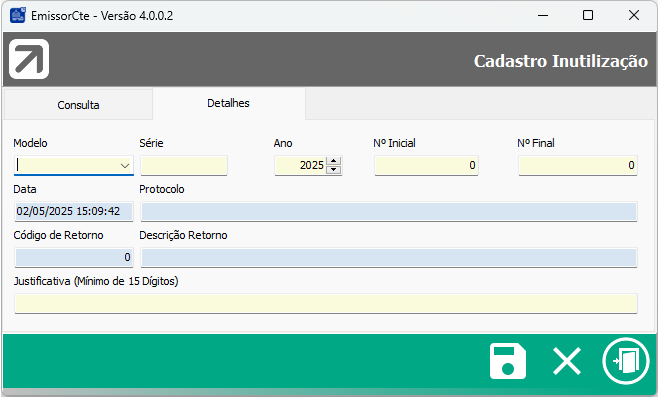Switch to the Consulta tab
This screenshot has height=397, width=658.
click(x=78, y=104)
